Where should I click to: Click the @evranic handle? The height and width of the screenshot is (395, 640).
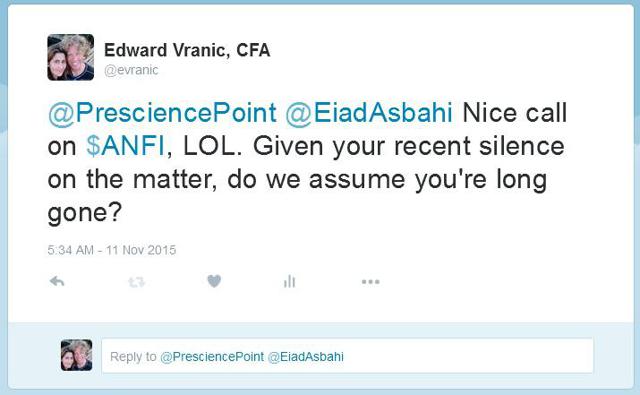point(131,70)
